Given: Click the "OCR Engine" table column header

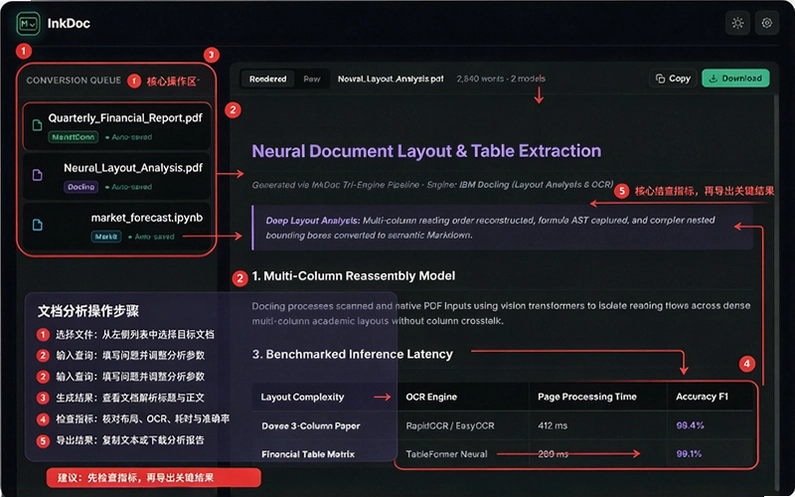Looking at the screenshot, I should pos(431,397).
